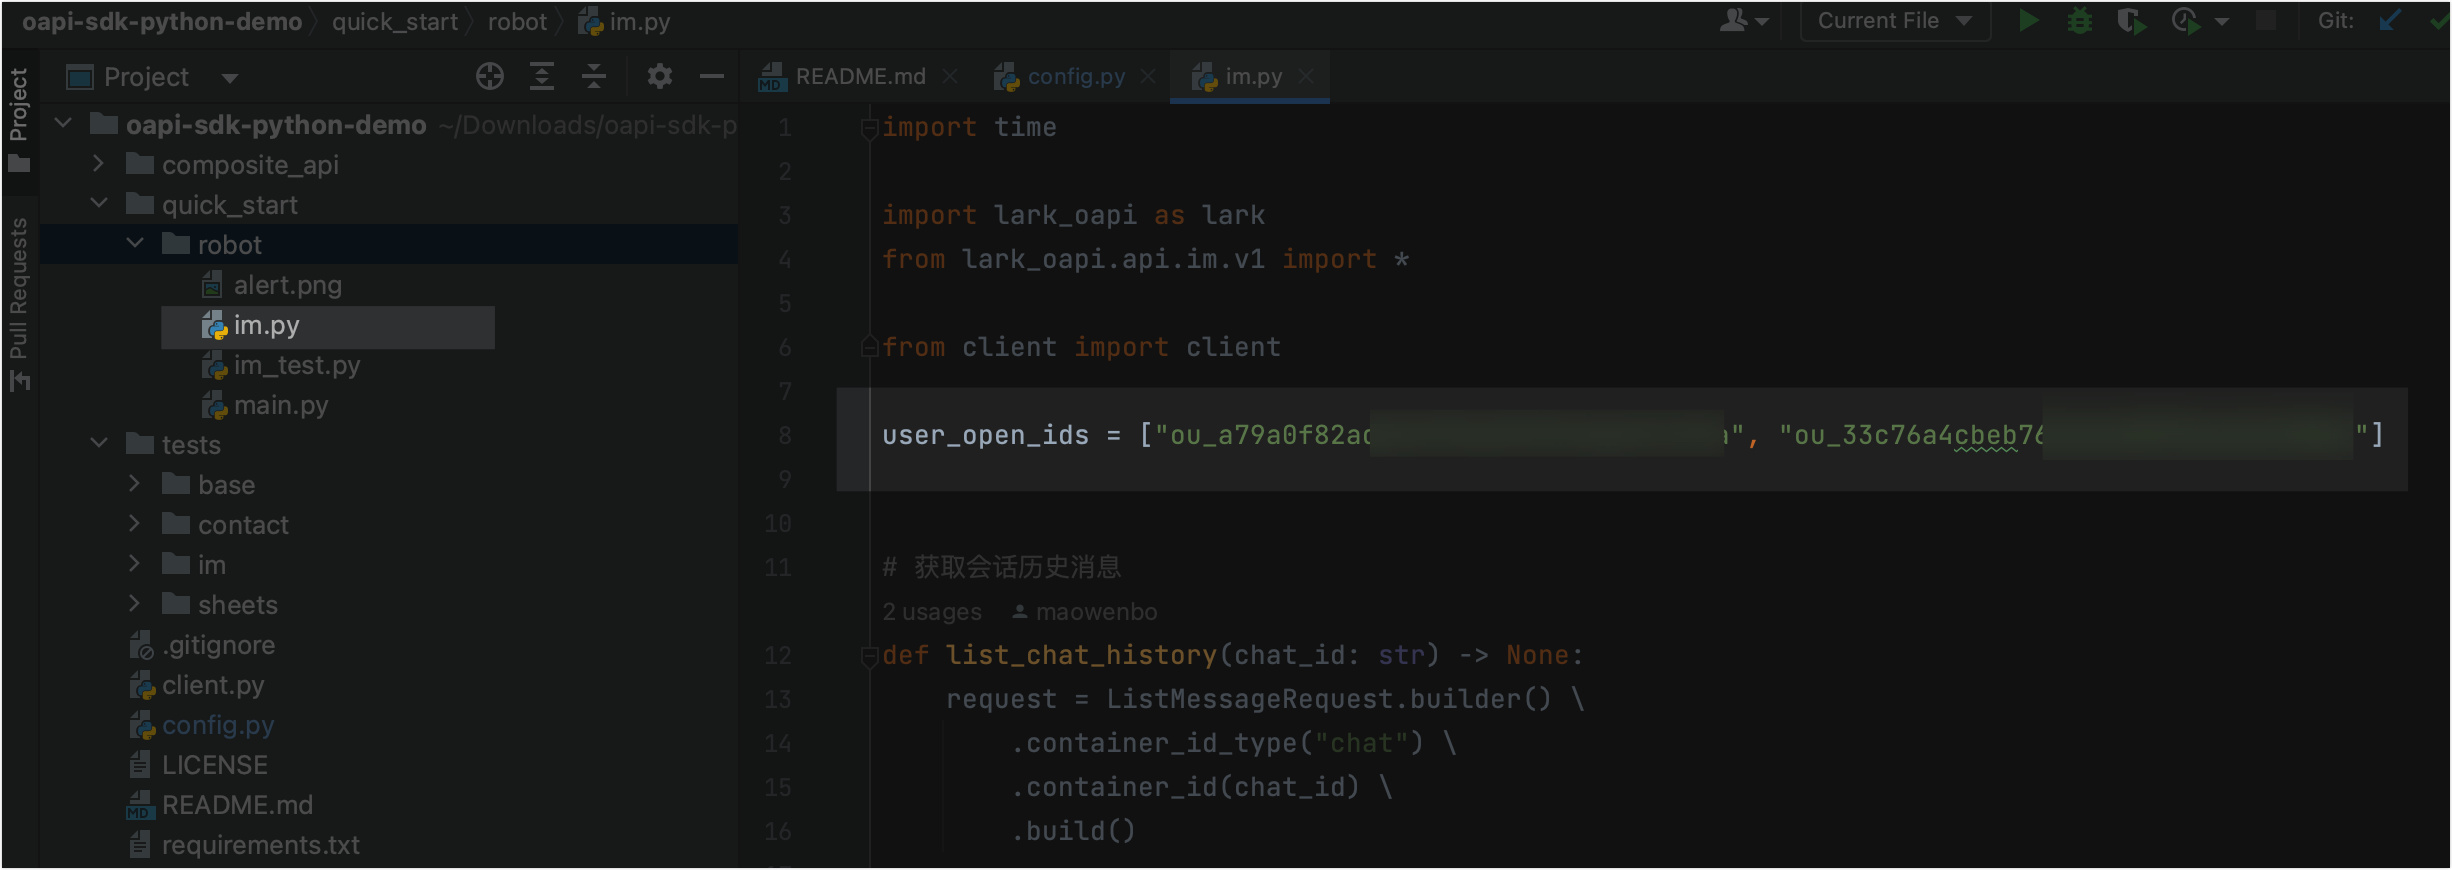Click the select opened file target icon
Screen dimensions: 2452x870
point(490,76)
